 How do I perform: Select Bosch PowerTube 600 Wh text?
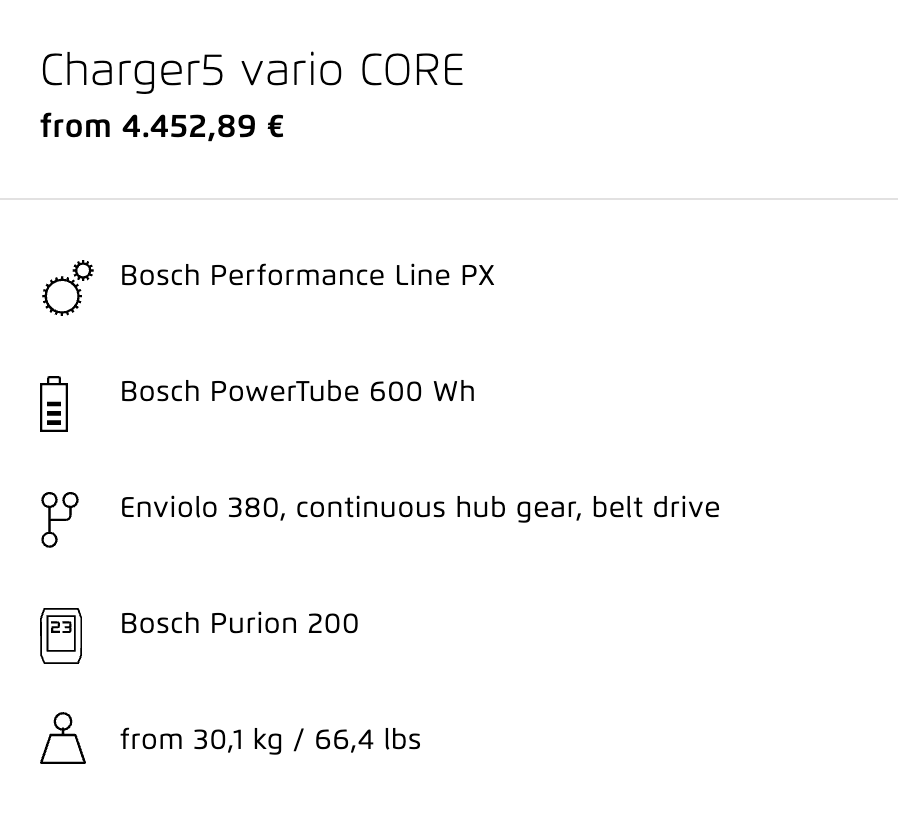pos(298,392)
